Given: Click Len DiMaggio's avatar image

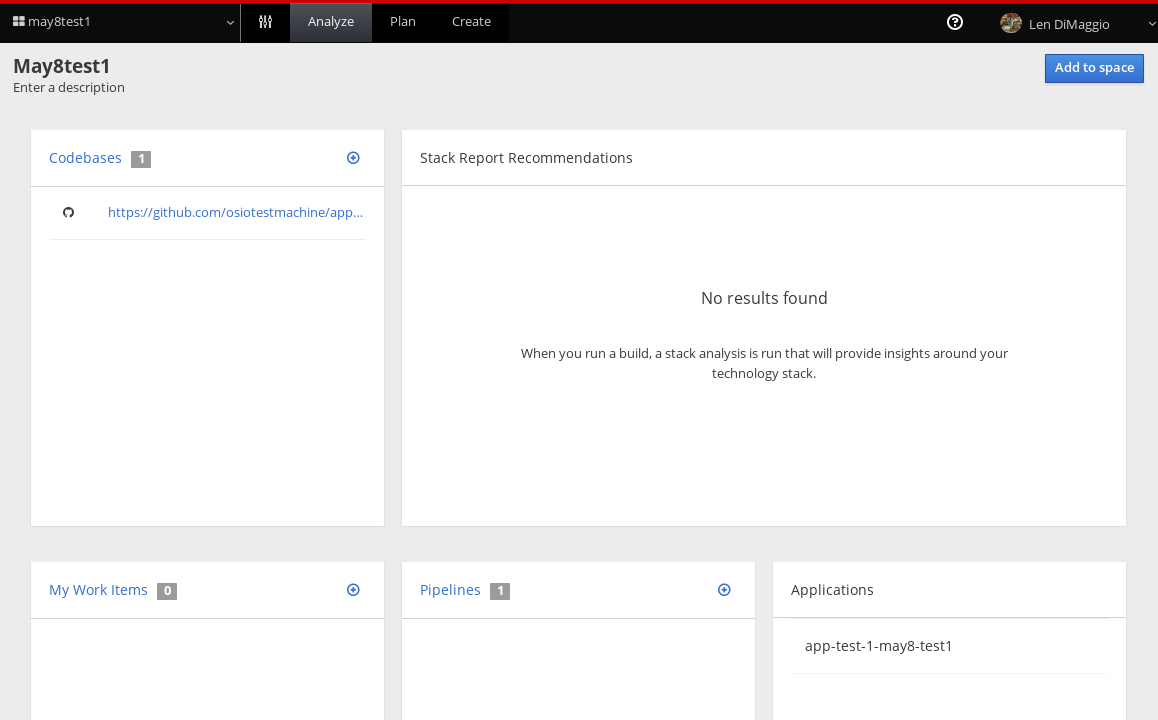Looking at the screenshot, I should pyautogui.click(x=1010, y=22).
